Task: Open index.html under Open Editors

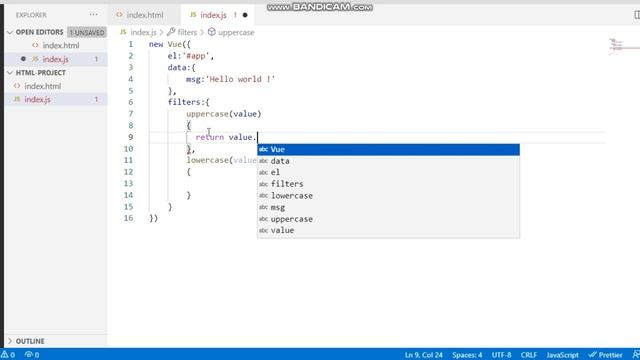Action: 60,45
